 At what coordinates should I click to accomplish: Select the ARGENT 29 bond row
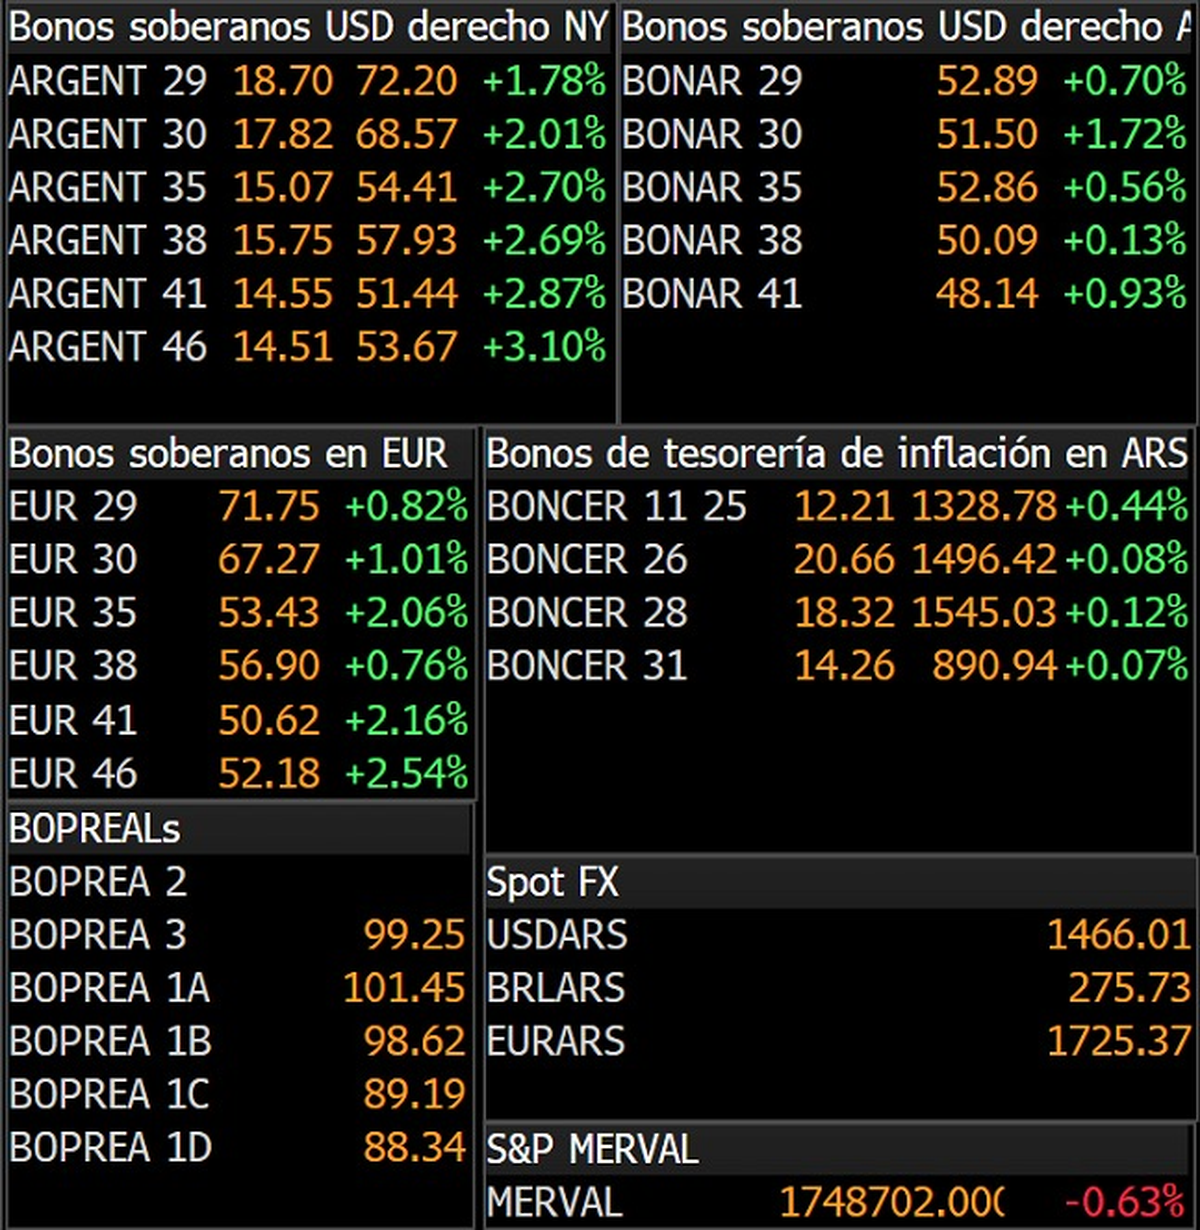(x=308, y=81)
